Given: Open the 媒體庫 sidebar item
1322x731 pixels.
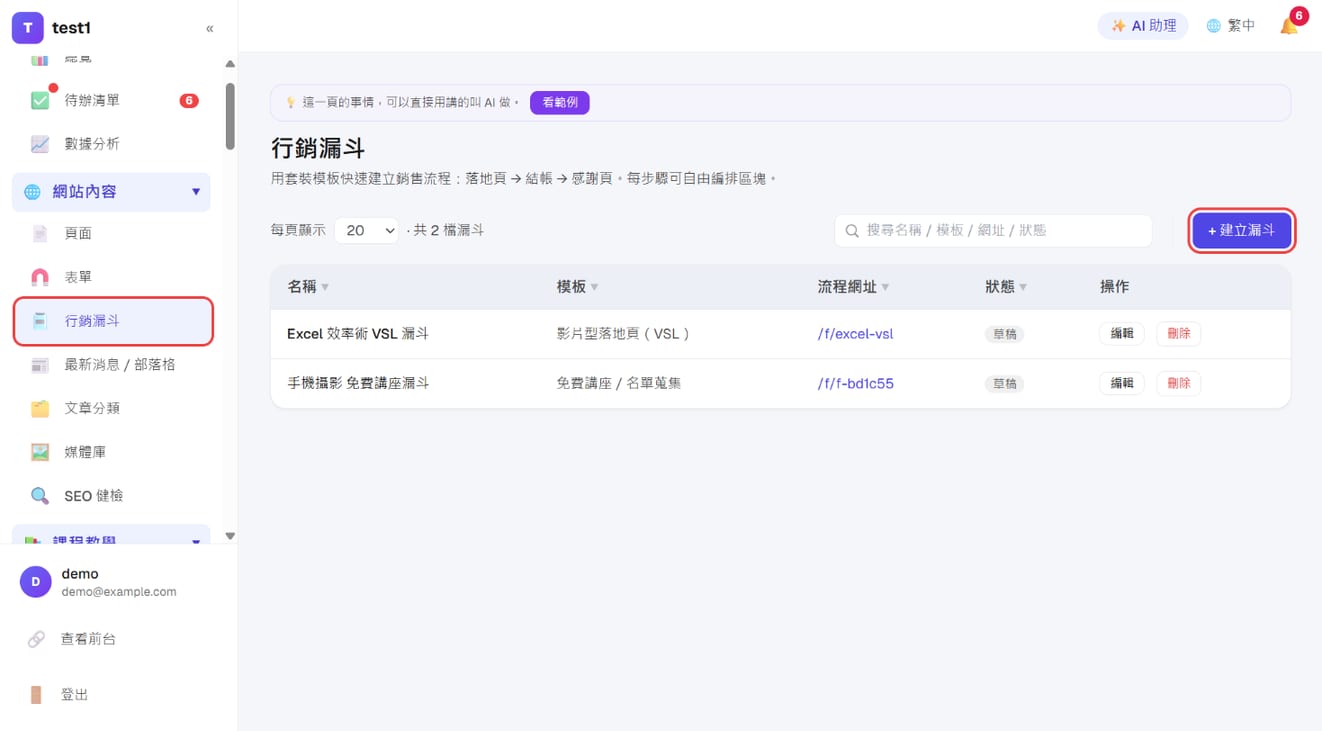Looking at the screenshot, I should pyautogui.click(x=111, y=452).
